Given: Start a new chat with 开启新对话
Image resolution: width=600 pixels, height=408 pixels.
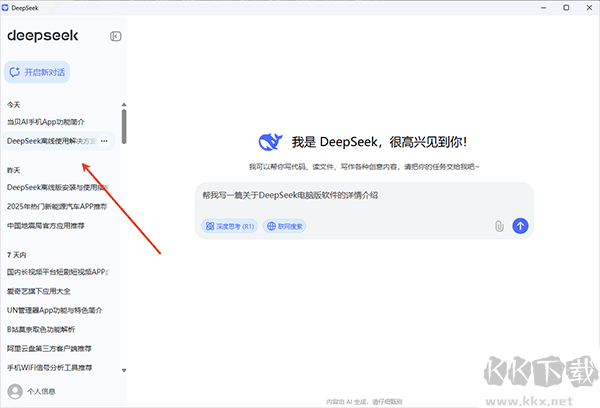Looking at the screenshot, I should [x=37, y=72].
